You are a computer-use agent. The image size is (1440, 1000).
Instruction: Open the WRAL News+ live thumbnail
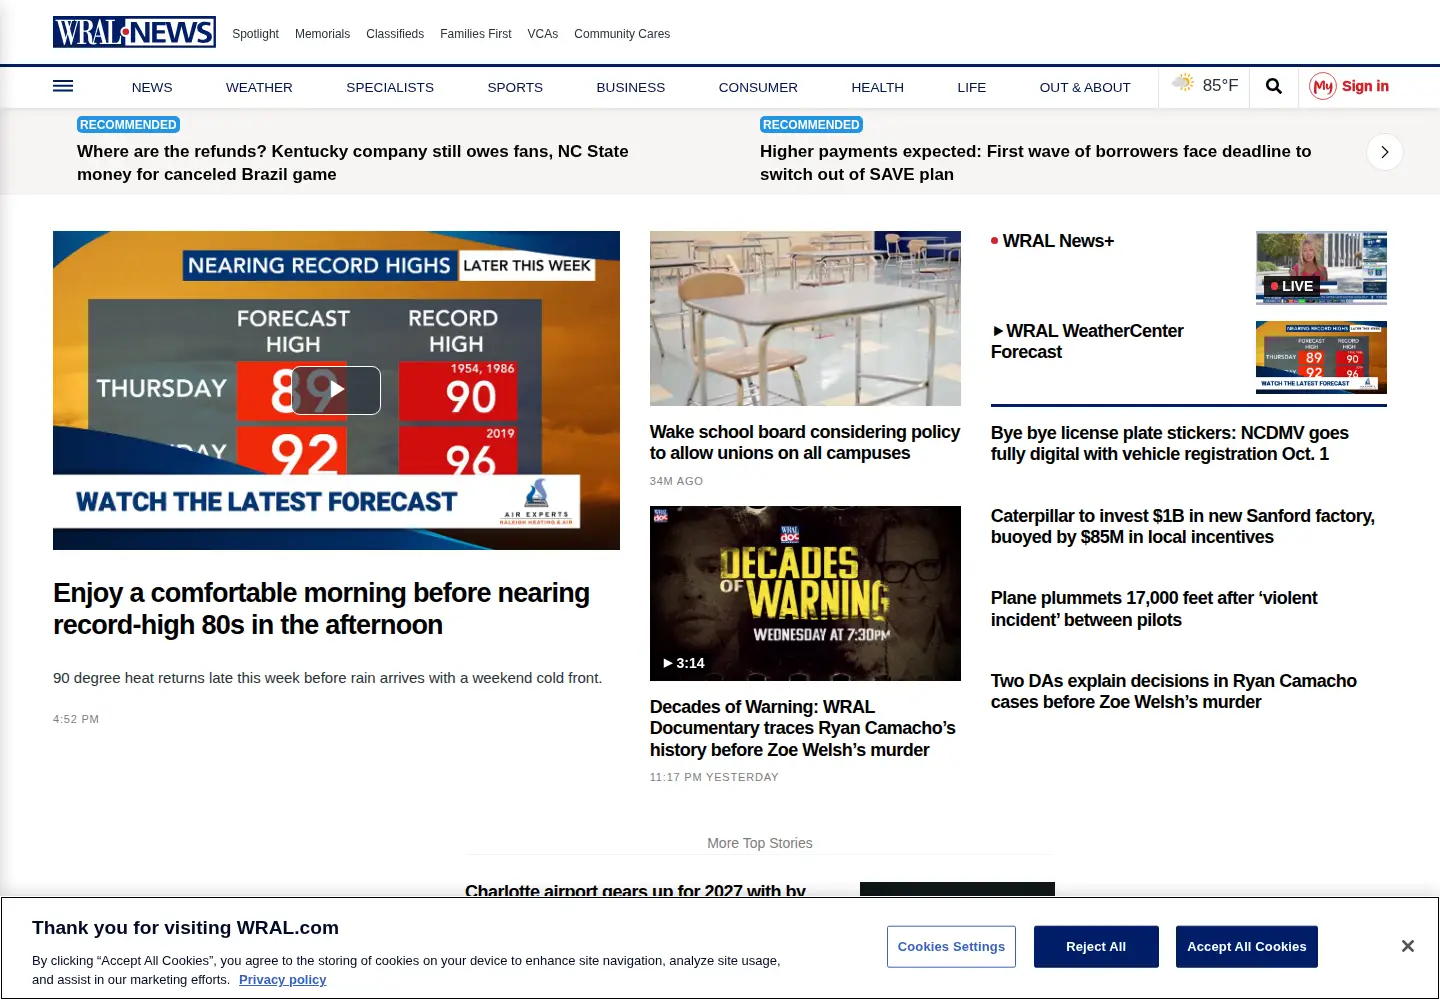click(x=1321, y=268)
